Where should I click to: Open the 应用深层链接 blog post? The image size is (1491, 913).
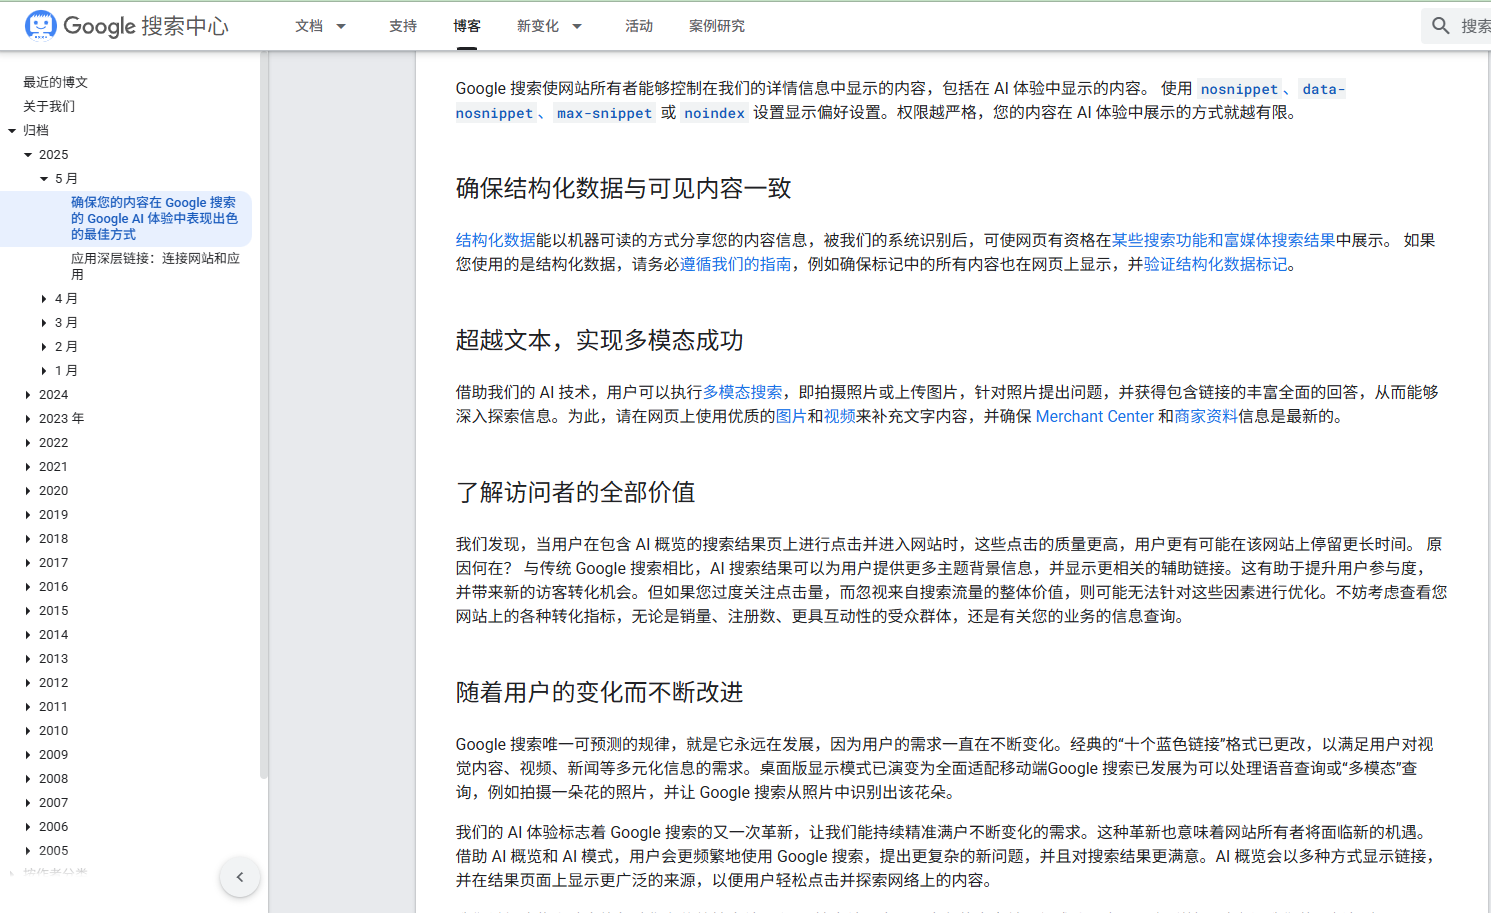155,266
